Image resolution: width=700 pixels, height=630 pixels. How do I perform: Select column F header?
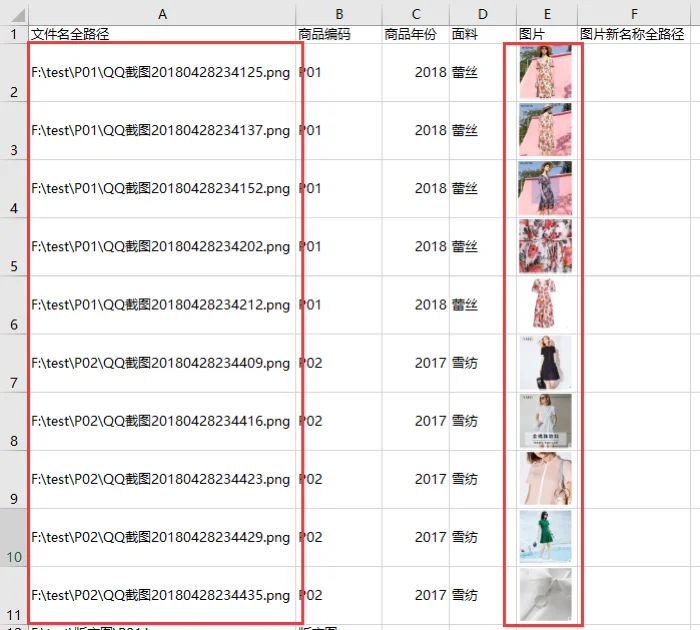tap(634, 14)
